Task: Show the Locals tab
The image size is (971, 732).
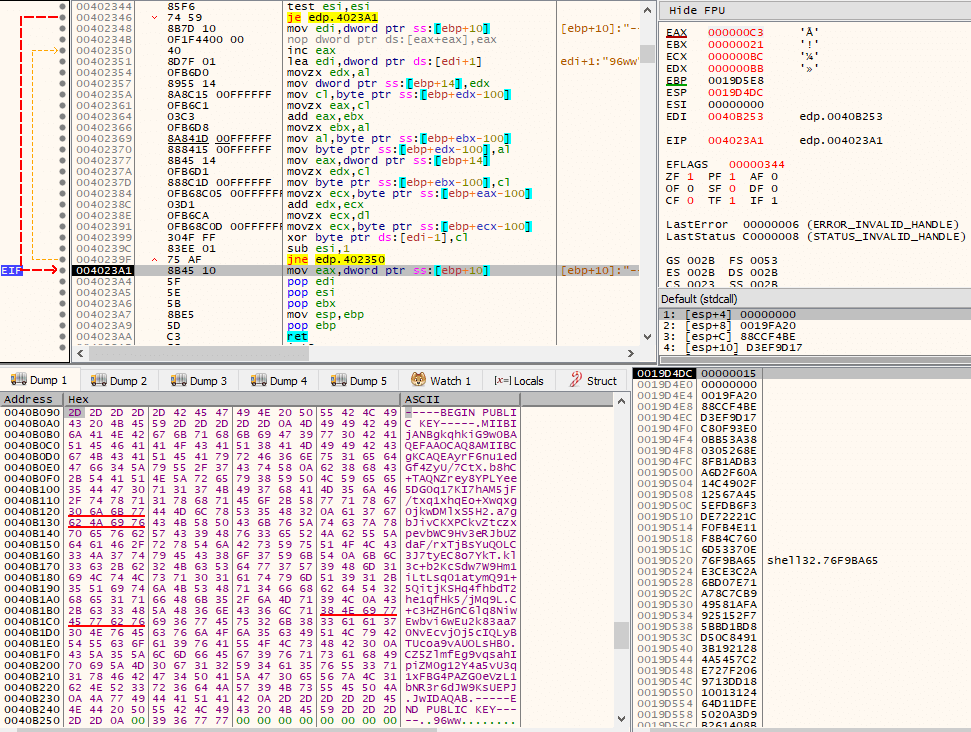Action: coord(519,381)
